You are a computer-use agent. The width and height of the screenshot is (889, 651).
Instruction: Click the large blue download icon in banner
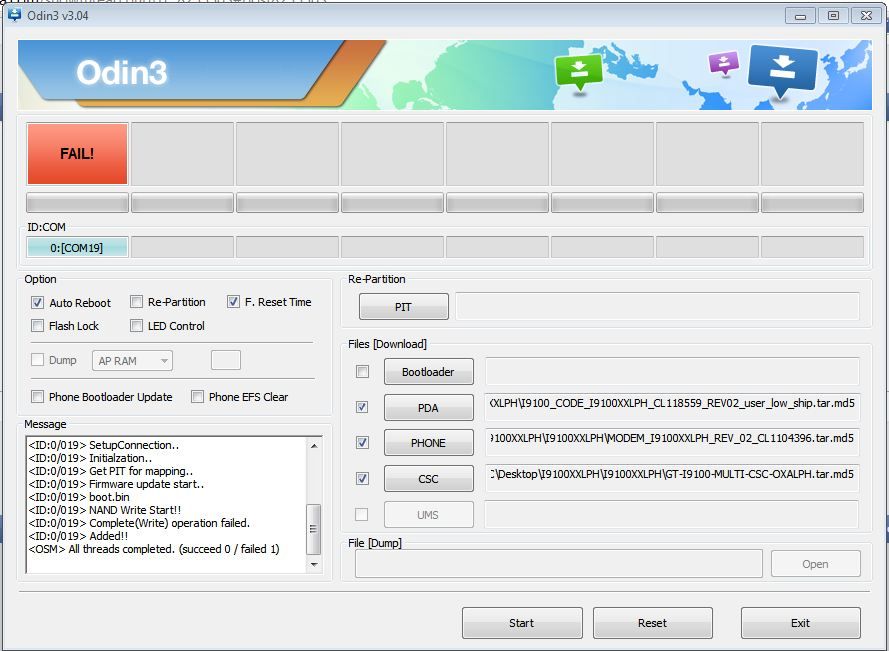[x=782, y=72]
